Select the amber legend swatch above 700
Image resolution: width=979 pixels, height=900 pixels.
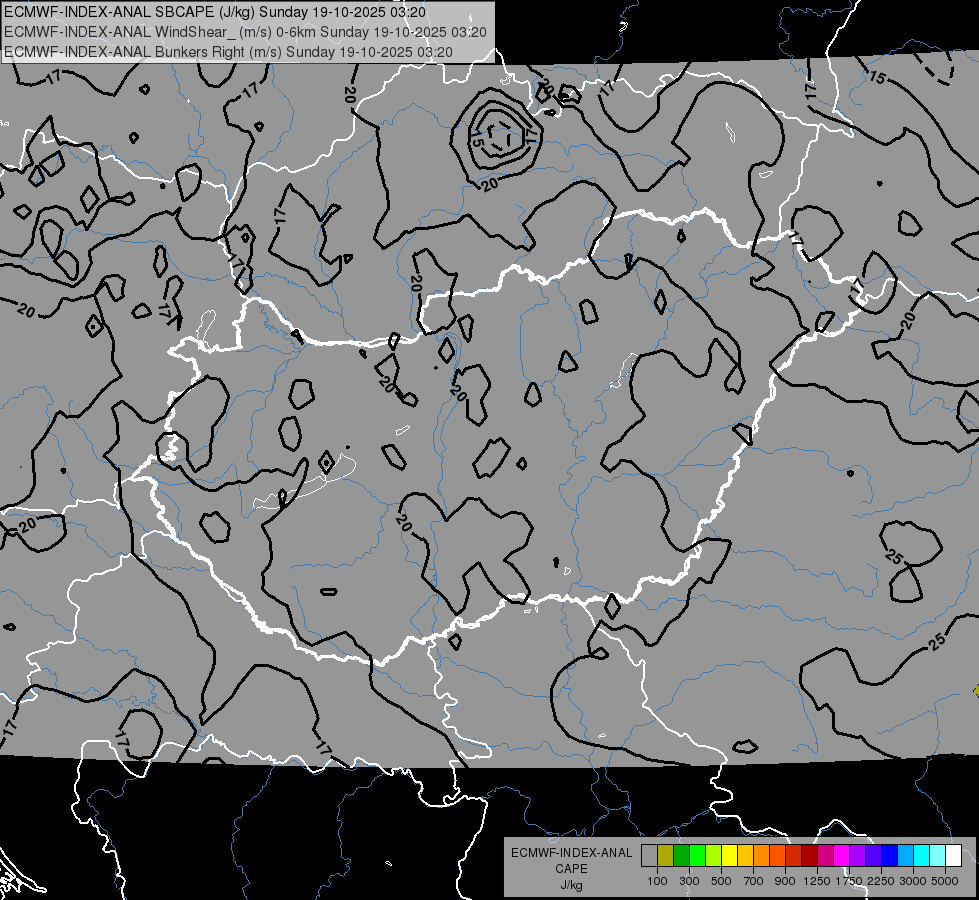[x=745, y=855]
